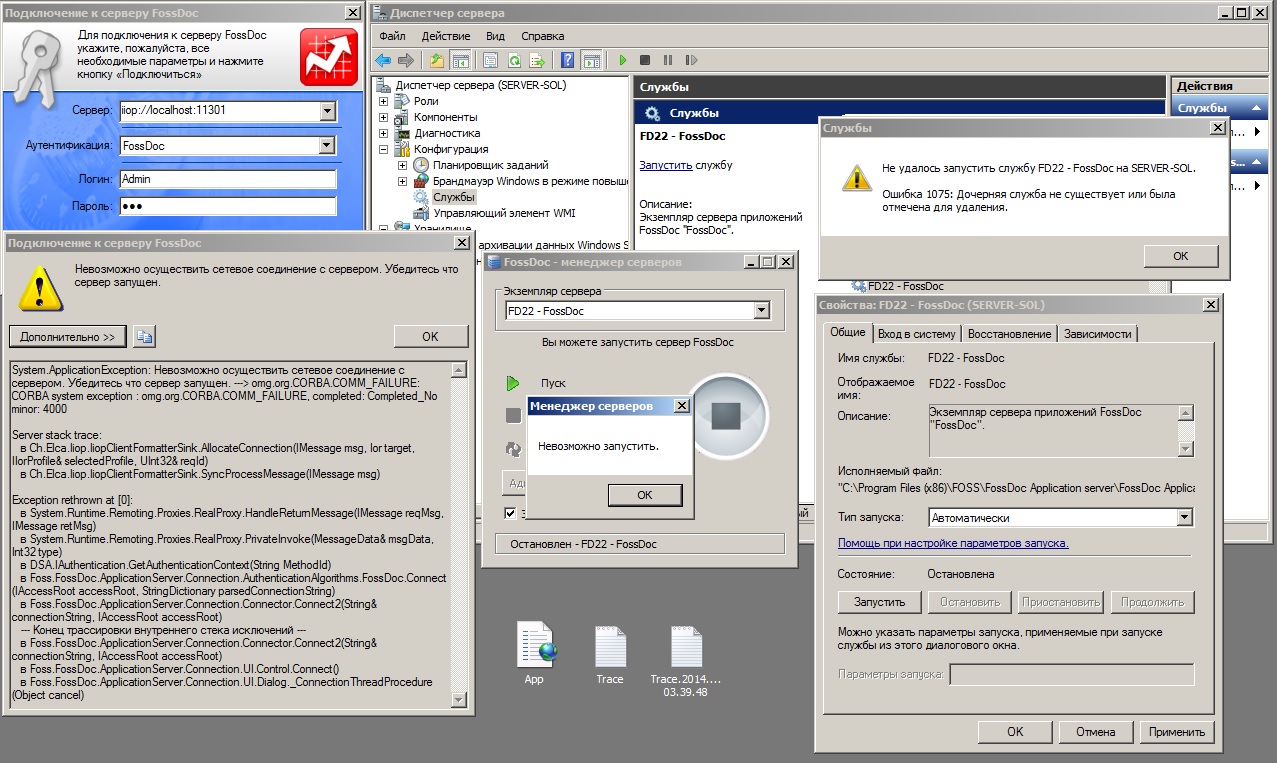The image size is (1277, 763).
Task: Click the export list toolbar icon
Action: [x=537, y=60]
